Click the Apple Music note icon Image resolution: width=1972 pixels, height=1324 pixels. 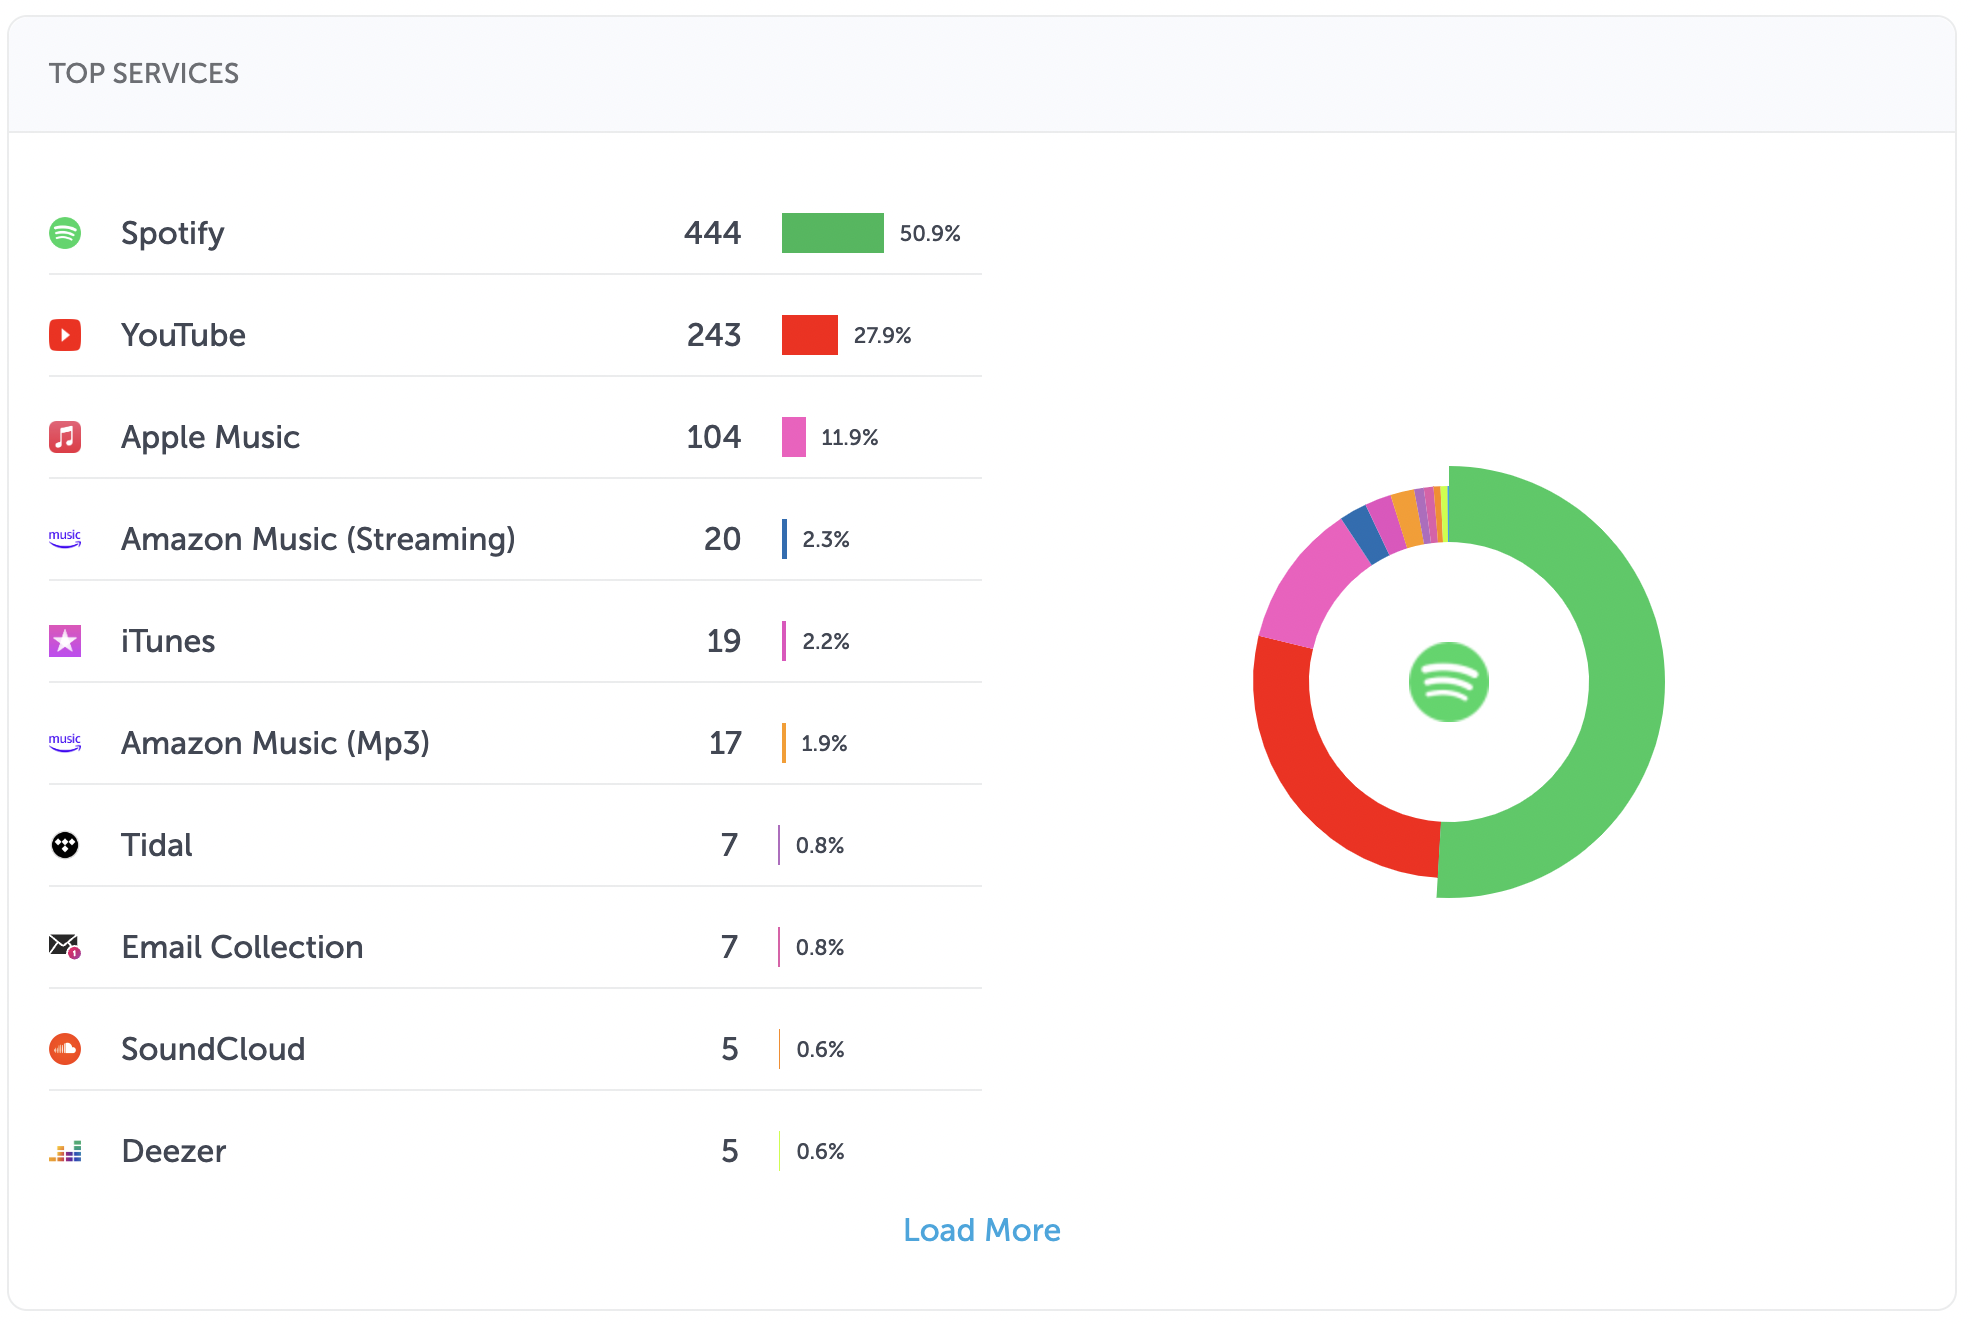pos(65,437)
